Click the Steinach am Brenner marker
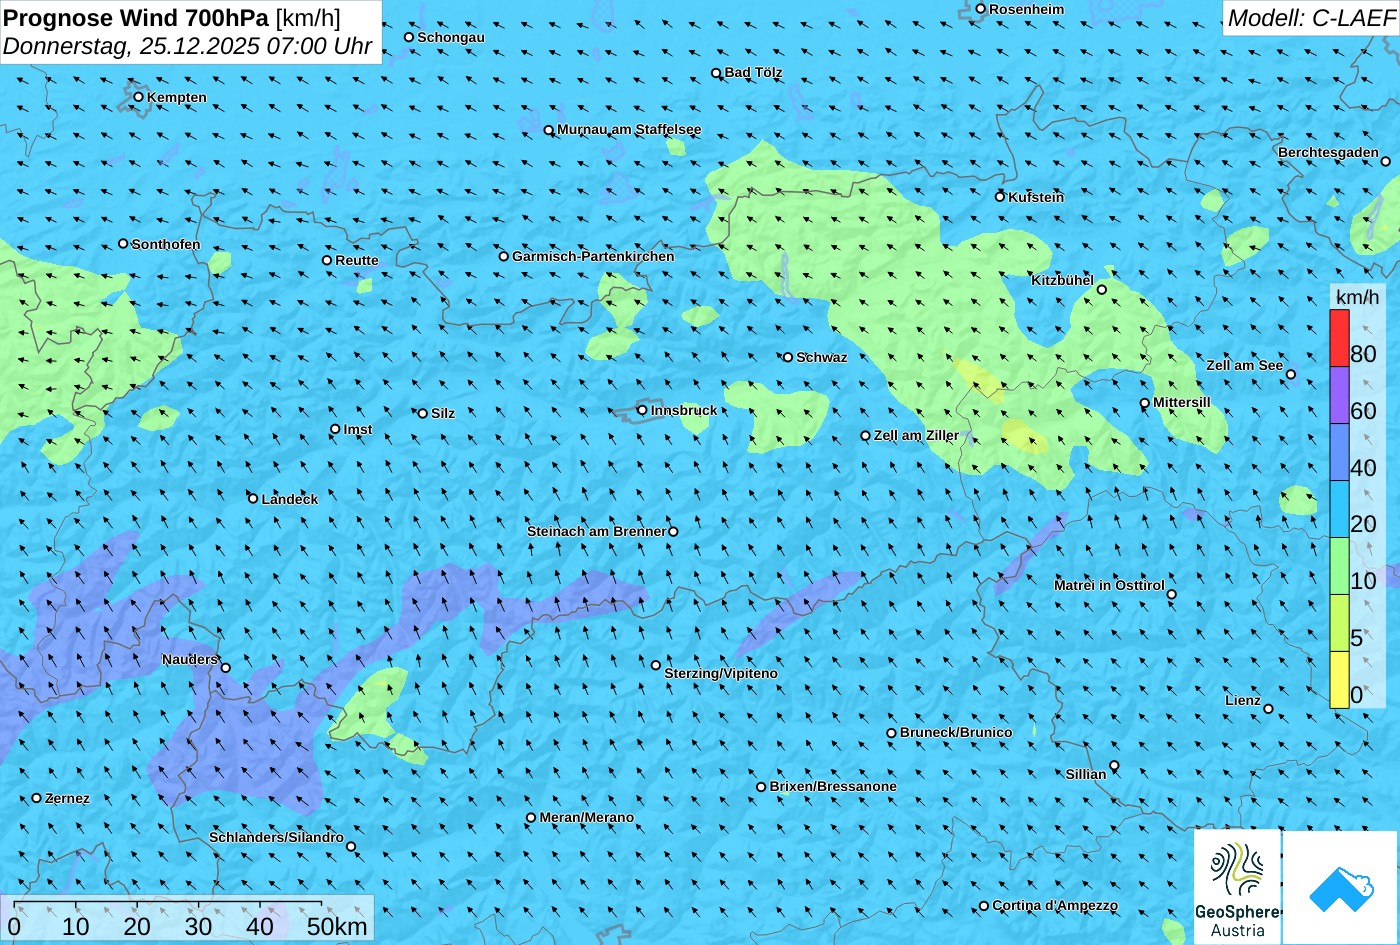This screenshot has height=945, width=1400. 673,532
